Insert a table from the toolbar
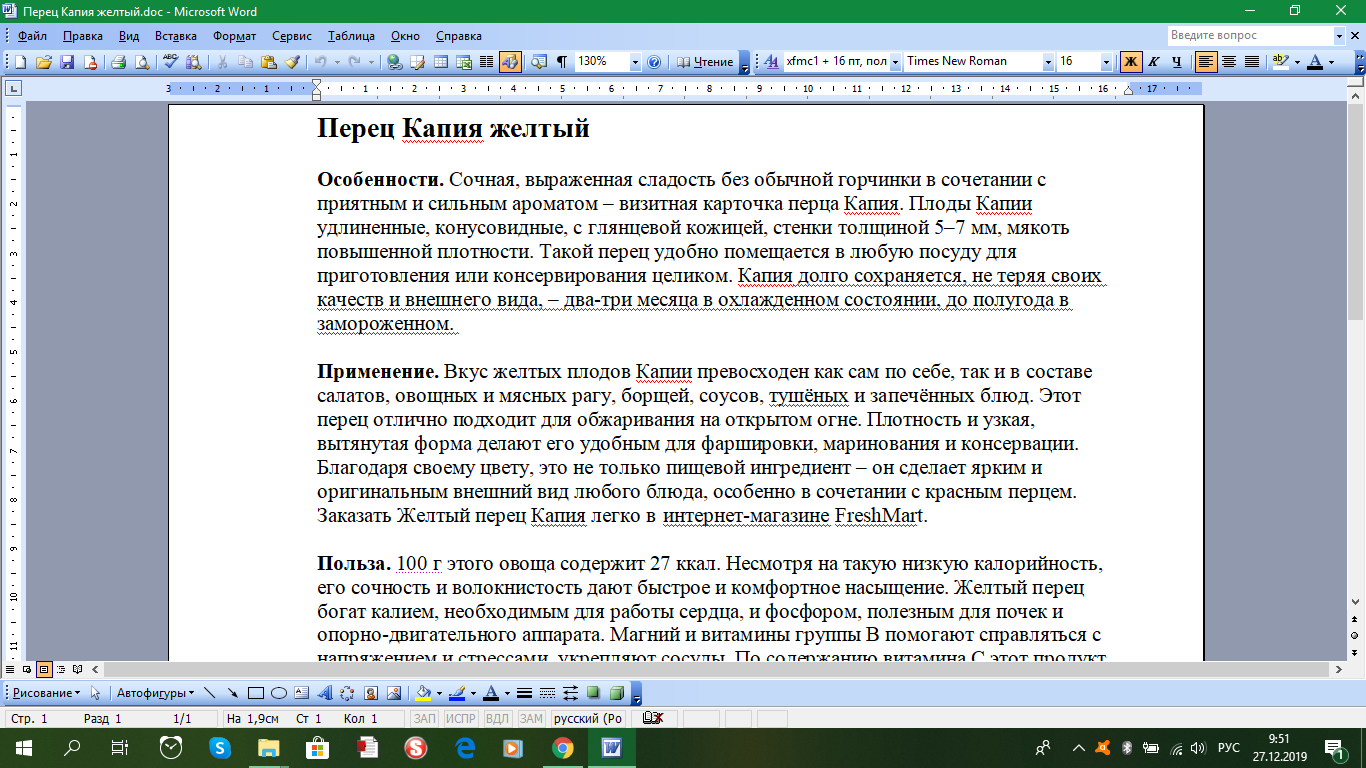Image resolution: width=1366 pixels, height=768 pixels. tap(440, 61)
